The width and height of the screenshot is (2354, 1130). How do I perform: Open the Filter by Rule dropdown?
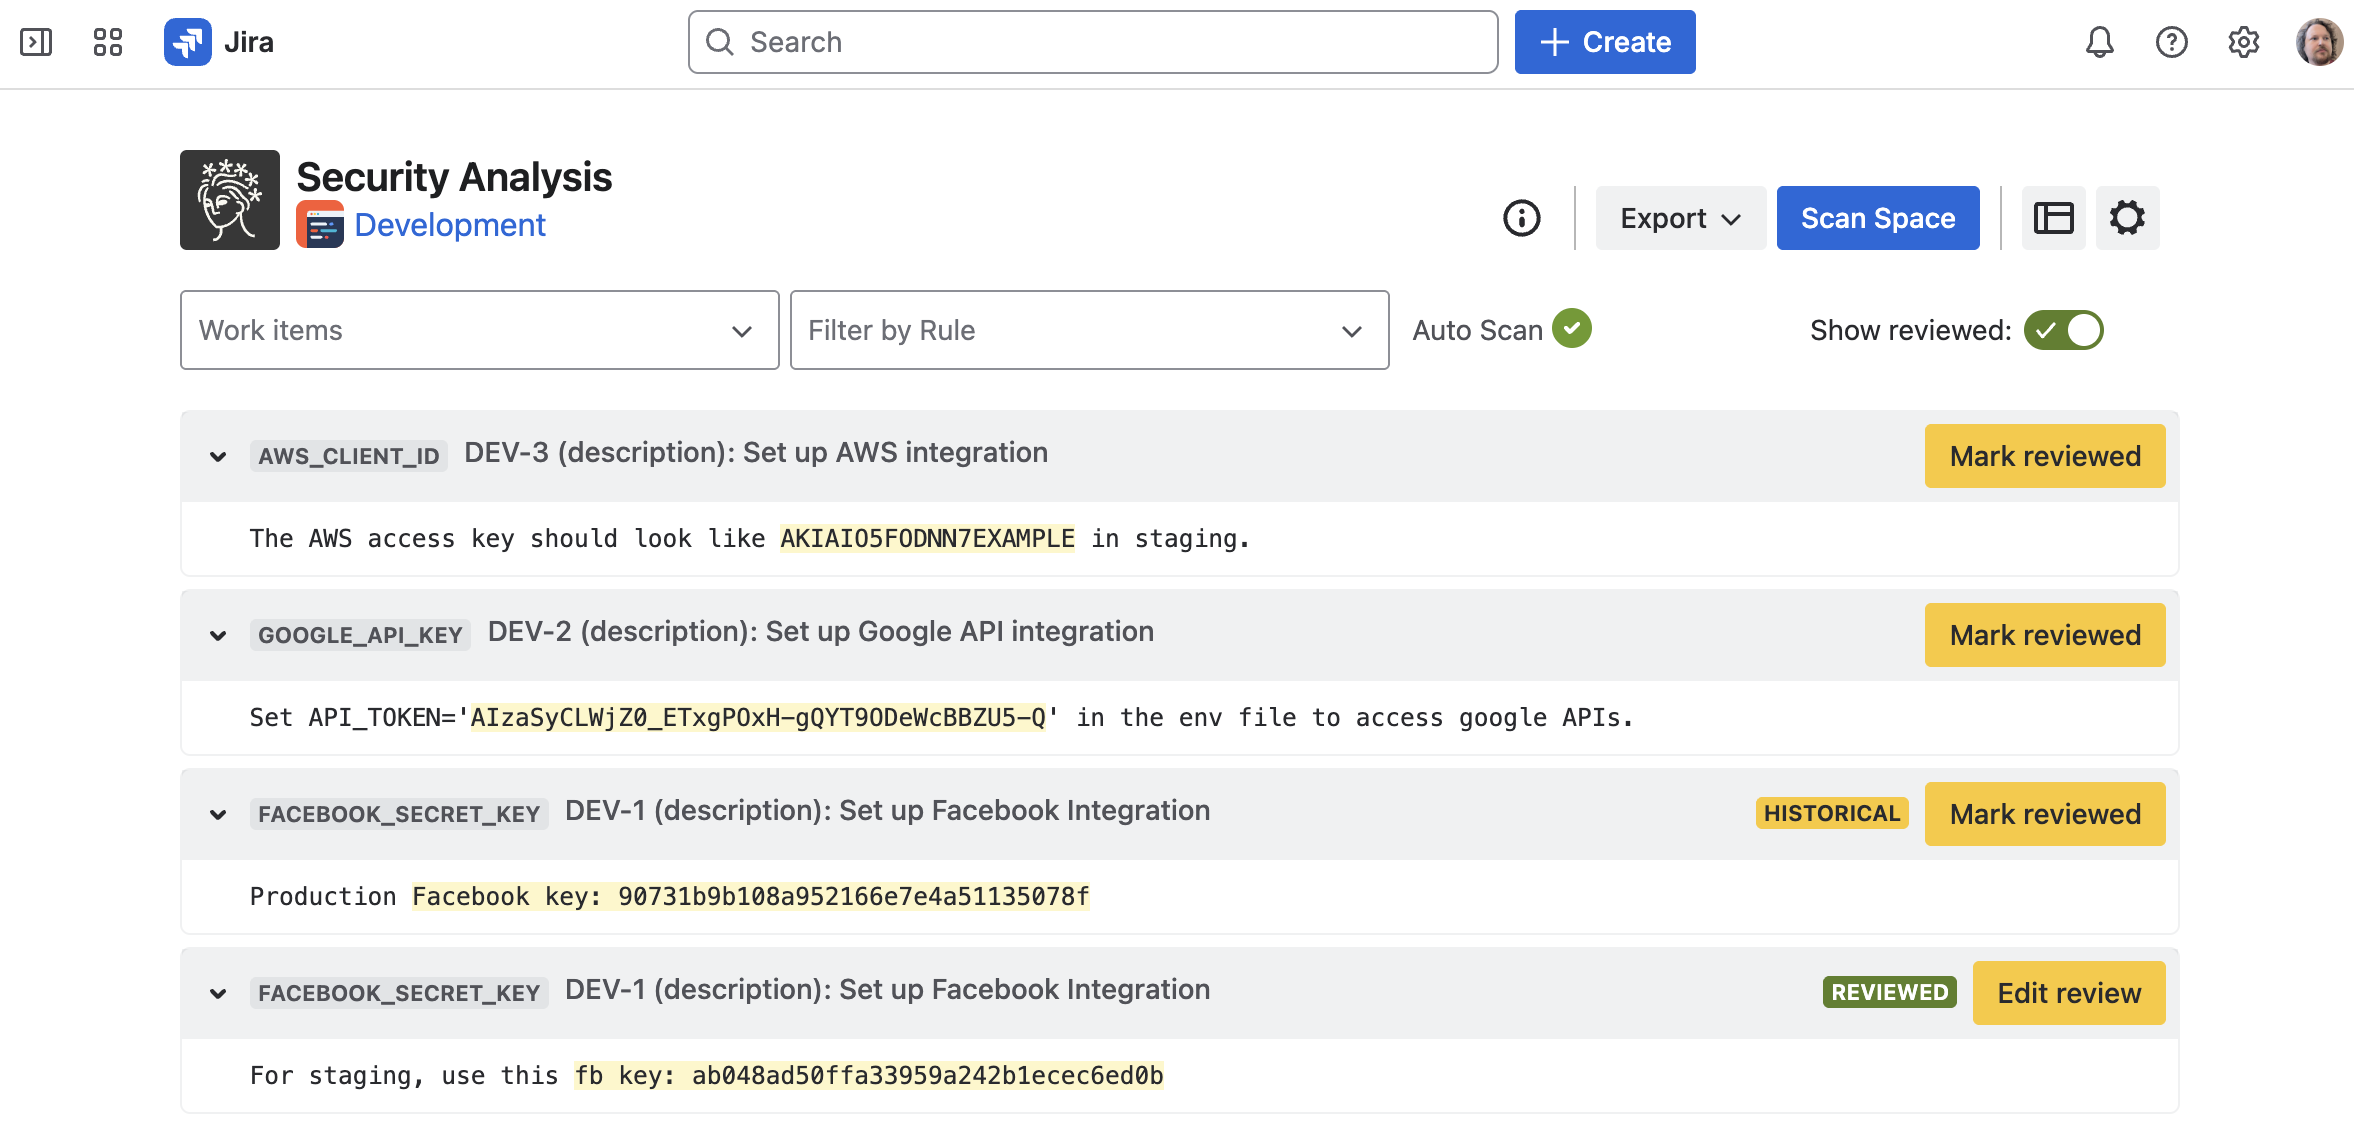click(1089, 330)
